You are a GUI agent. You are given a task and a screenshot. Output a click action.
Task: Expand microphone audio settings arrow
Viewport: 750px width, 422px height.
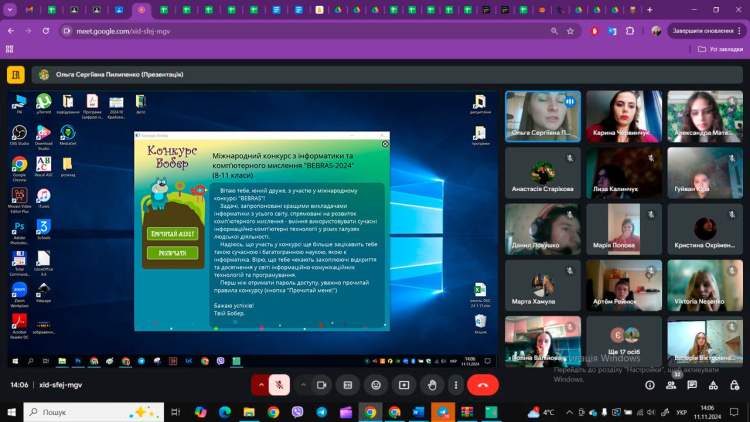click(262, 385)
